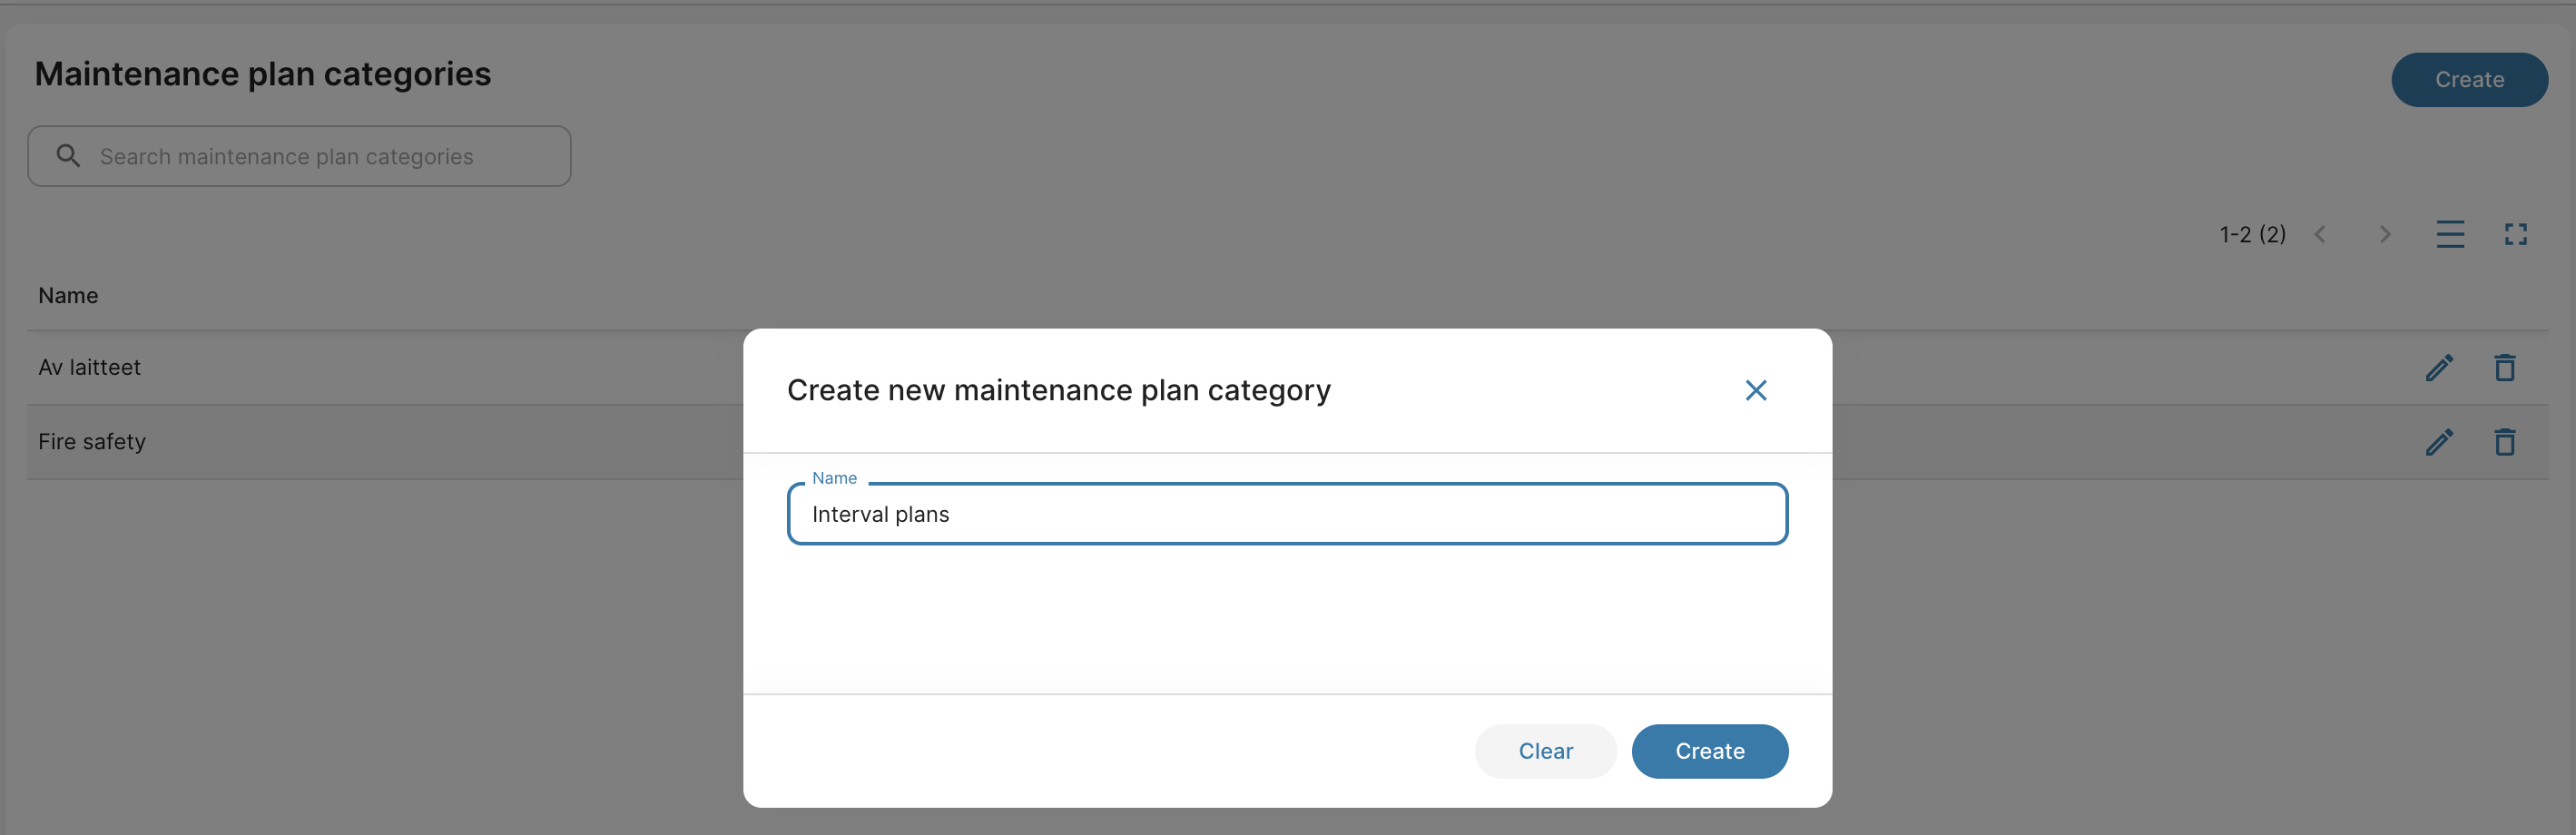This screenshot has width=2576, height=835.
Task: Delete the Fire safety category
Action: pyautogui.click(x=2504, y=442)
